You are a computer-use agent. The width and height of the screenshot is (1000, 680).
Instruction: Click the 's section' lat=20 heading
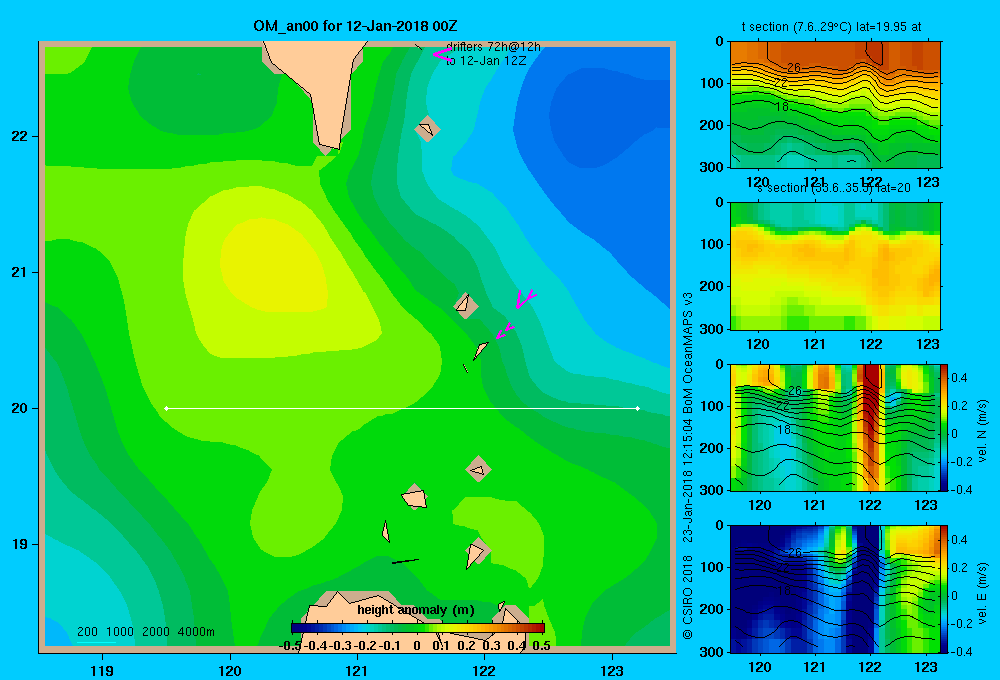[834, 188]
